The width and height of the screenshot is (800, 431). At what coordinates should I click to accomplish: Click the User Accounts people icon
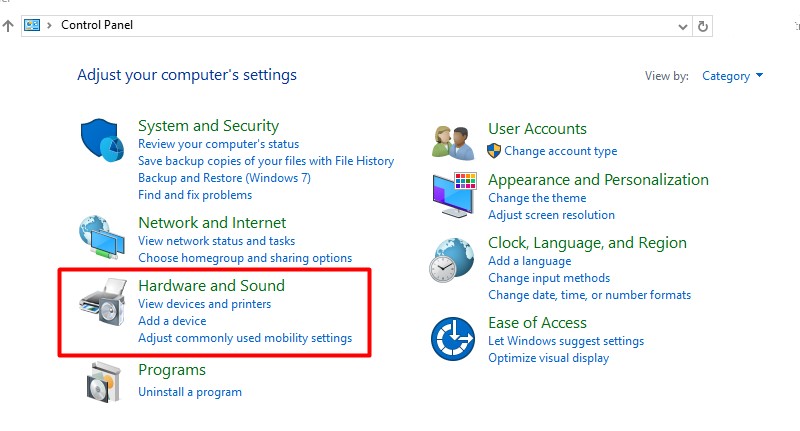pyautogui.click(x=453, y=141)
